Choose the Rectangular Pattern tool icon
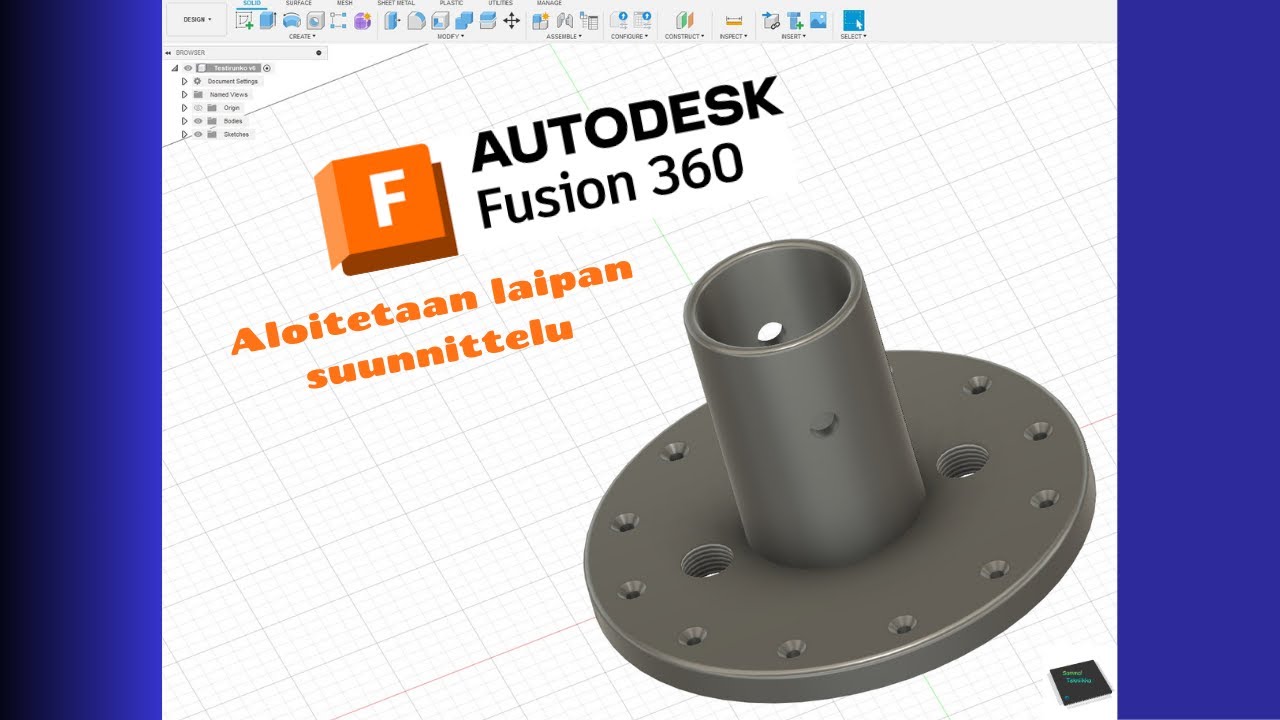The width and height of the screenshot is (1280, 720). coord(338,20)
